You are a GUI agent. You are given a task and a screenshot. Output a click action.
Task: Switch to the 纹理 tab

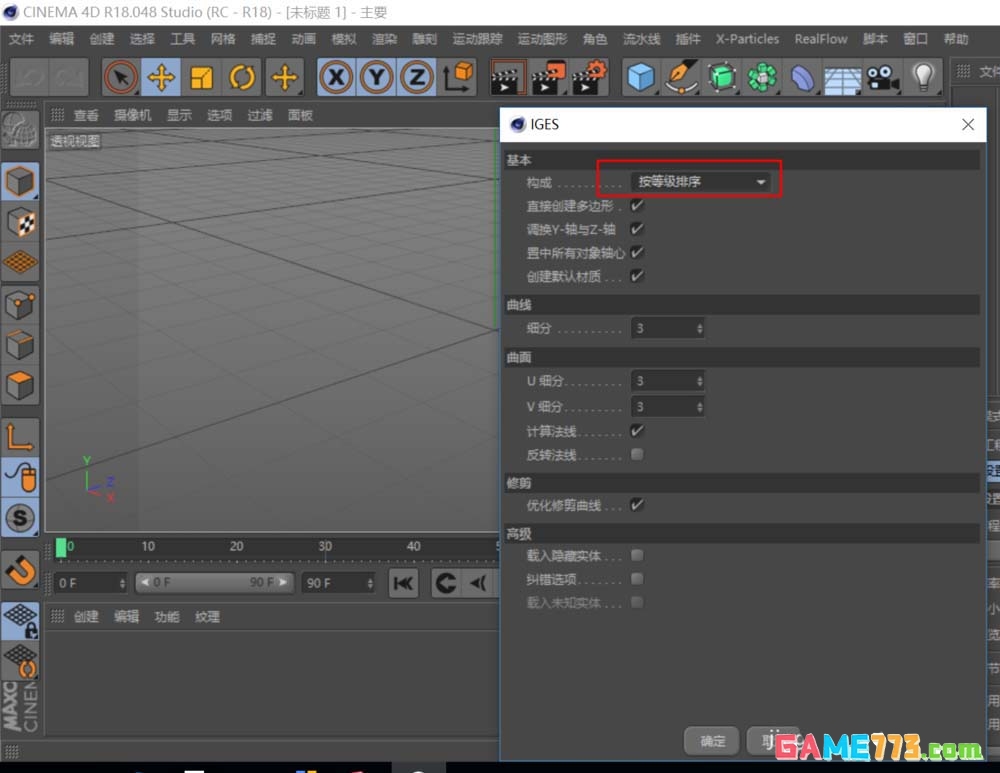click(206, 617)
